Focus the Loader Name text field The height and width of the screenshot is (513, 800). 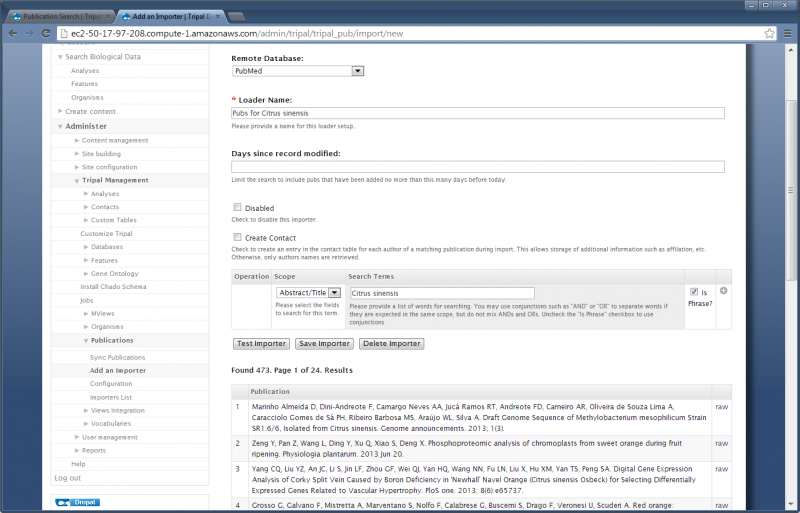coord(478,113)
